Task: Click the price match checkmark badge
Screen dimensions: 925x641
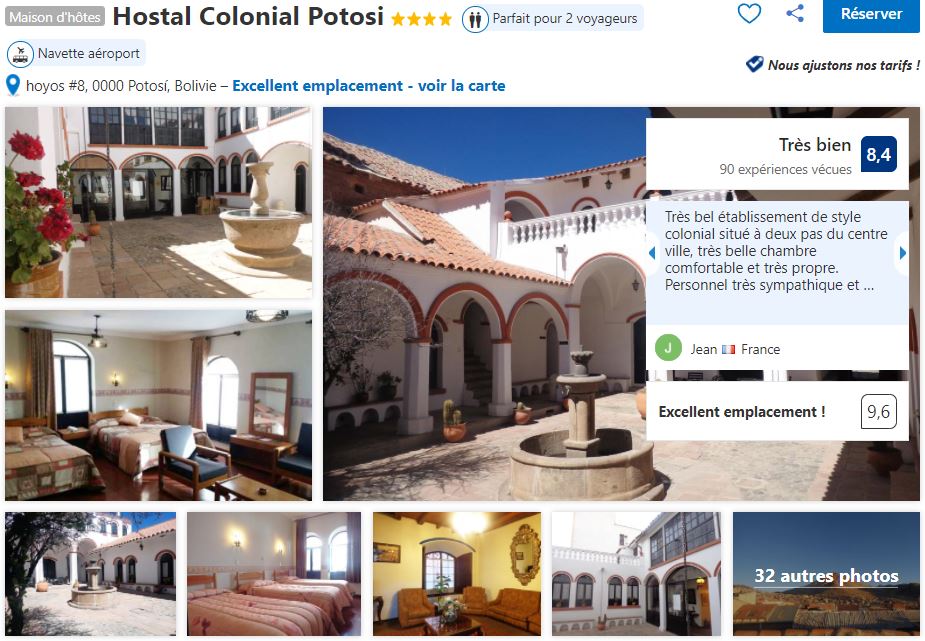Action: coord(754,64)
